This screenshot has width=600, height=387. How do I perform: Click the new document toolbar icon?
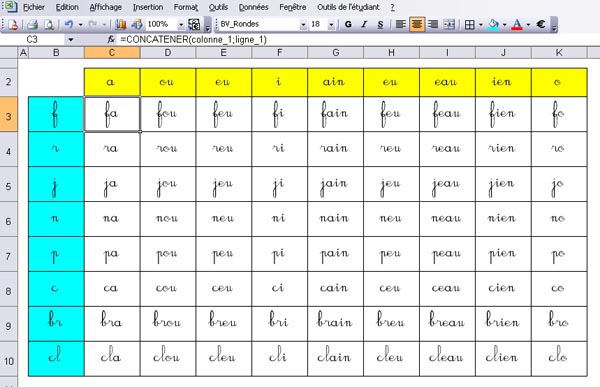(13, 24)
